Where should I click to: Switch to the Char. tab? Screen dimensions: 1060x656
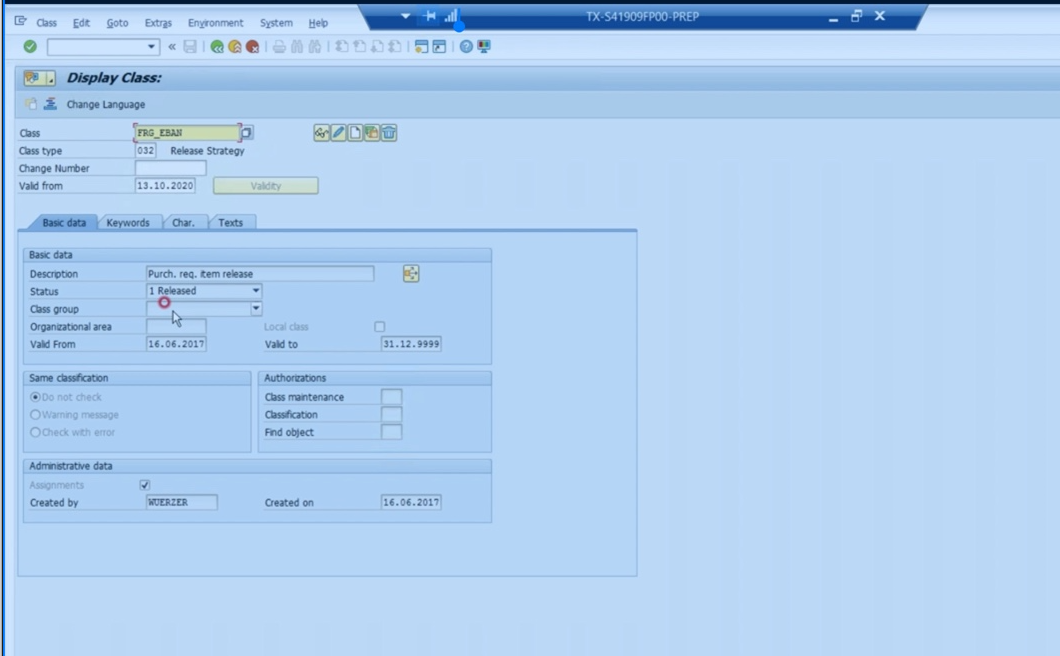183,222
